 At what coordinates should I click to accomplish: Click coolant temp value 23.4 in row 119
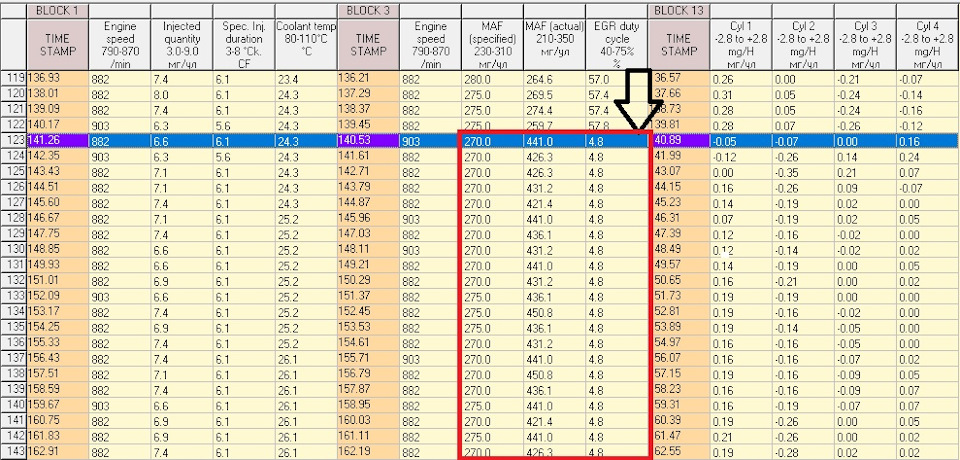306,79
